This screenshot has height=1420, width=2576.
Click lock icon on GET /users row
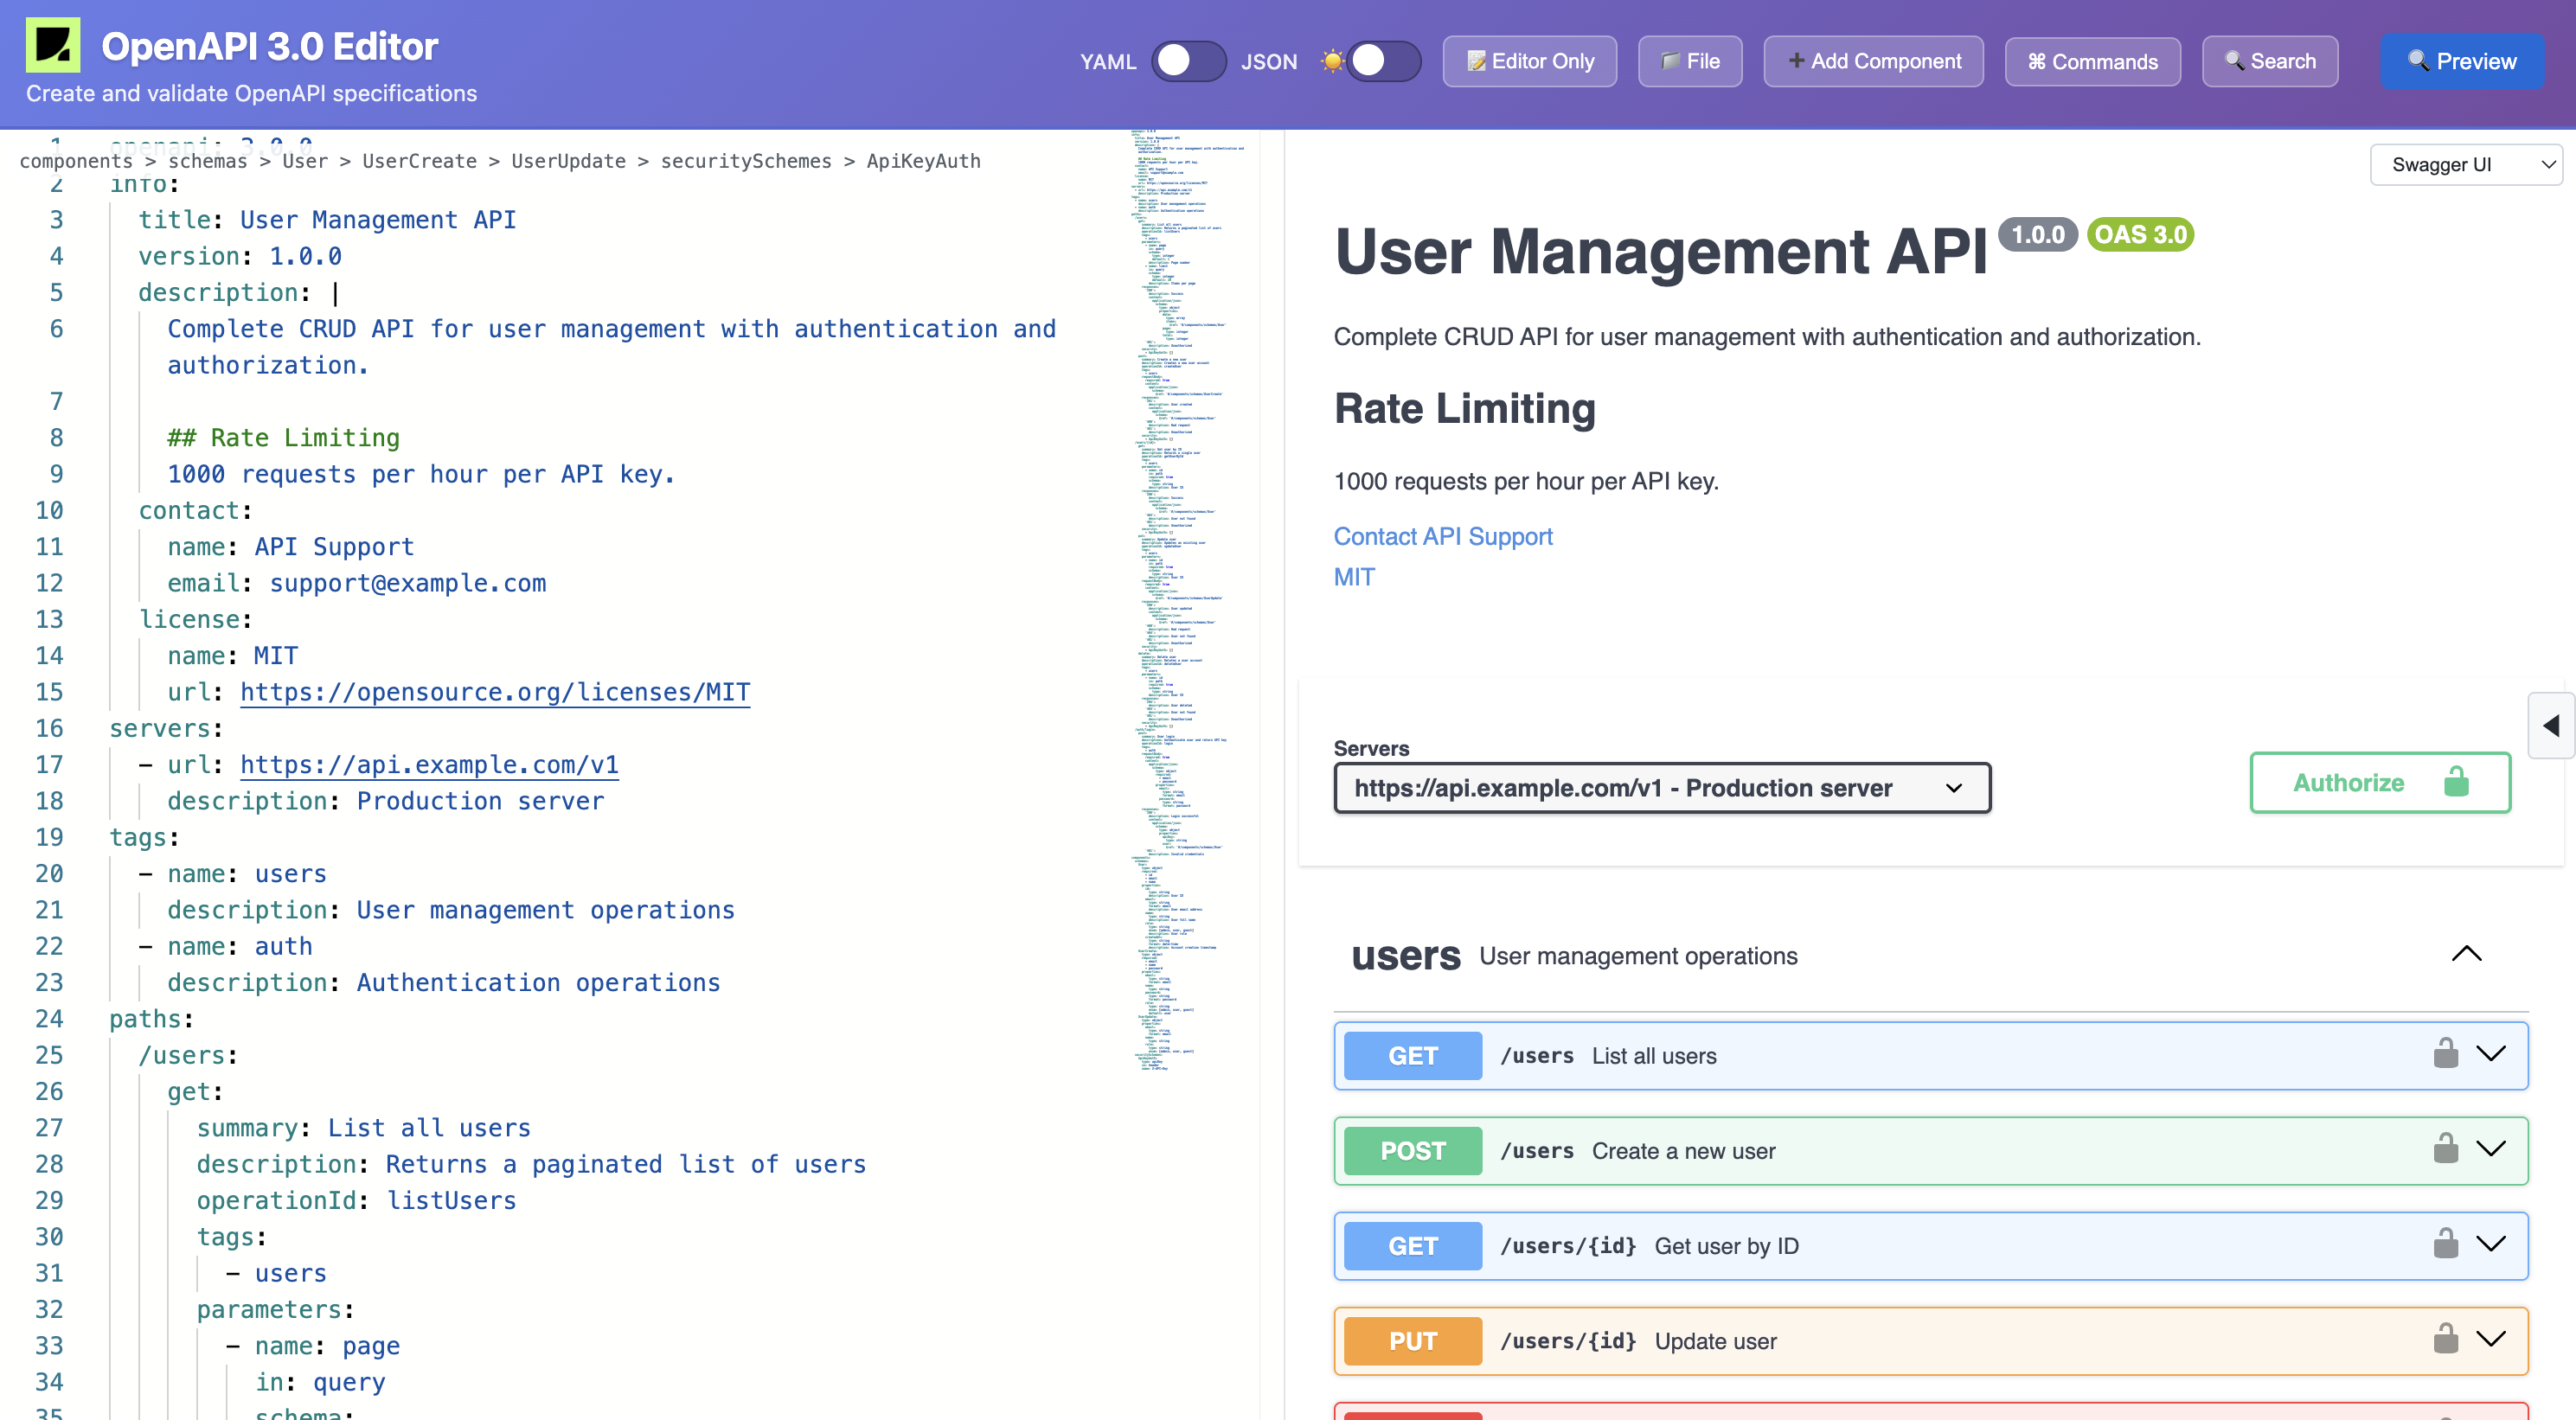(x=2446, y=1053)
